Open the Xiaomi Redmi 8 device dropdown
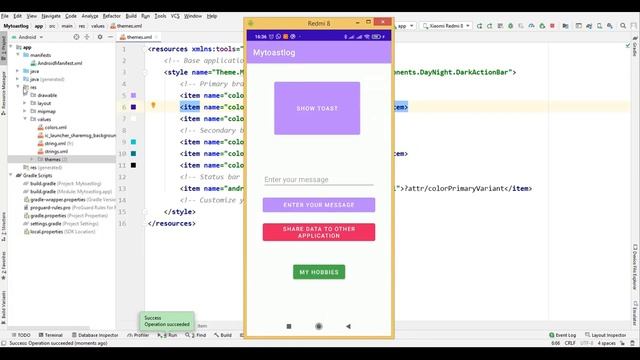Screen dimensions: 640x360 tap(446, 26)
